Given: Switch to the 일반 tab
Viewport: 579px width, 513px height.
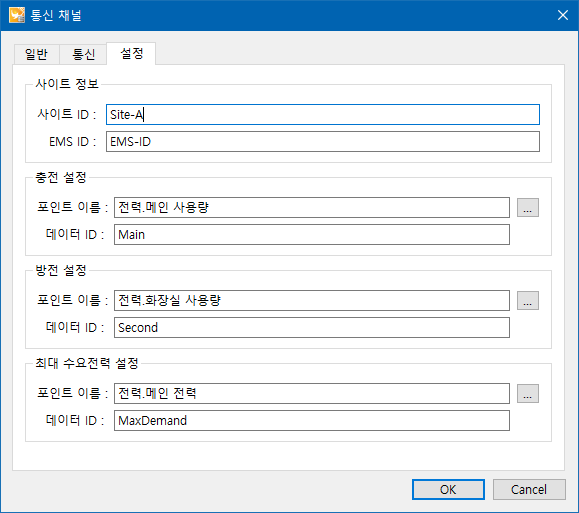Looking at the screenshot, I should click(x=36, y=54).
